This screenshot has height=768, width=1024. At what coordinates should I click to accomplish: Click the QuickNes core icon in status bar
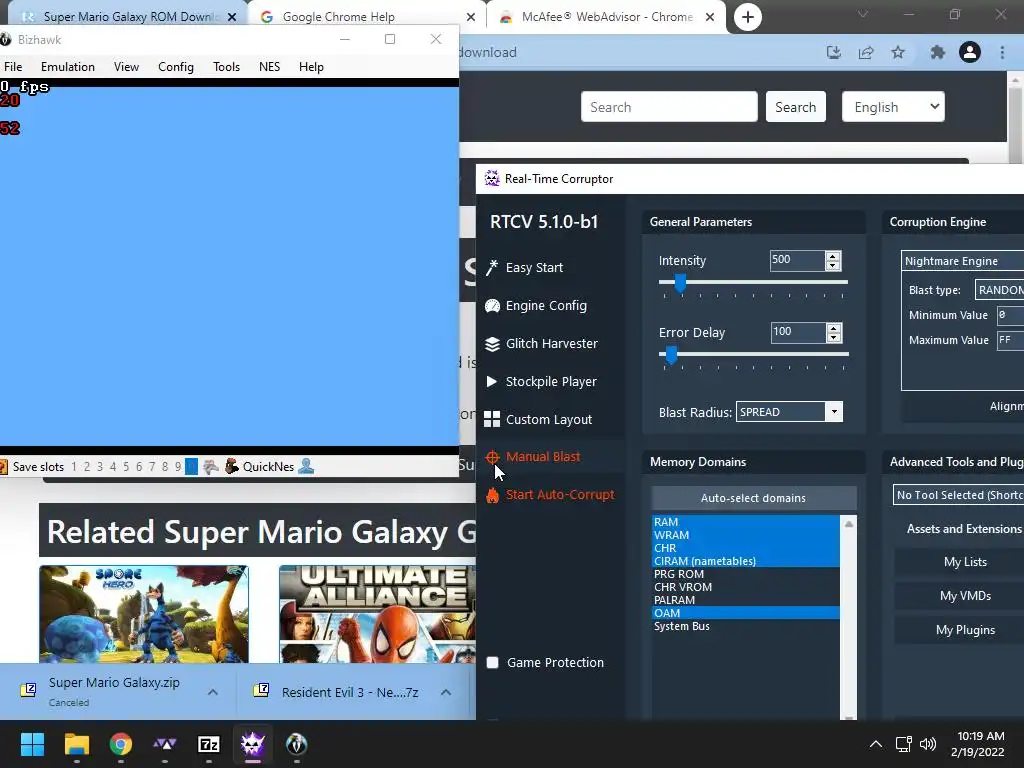coord(231,466)
